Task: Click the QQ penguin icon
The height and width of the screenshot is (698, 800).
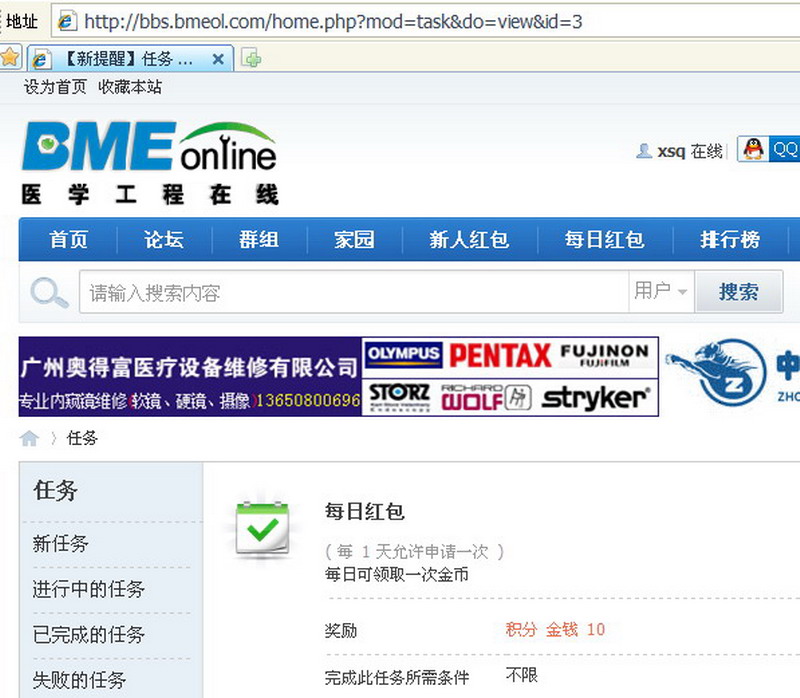Action: tap(754, 150)
